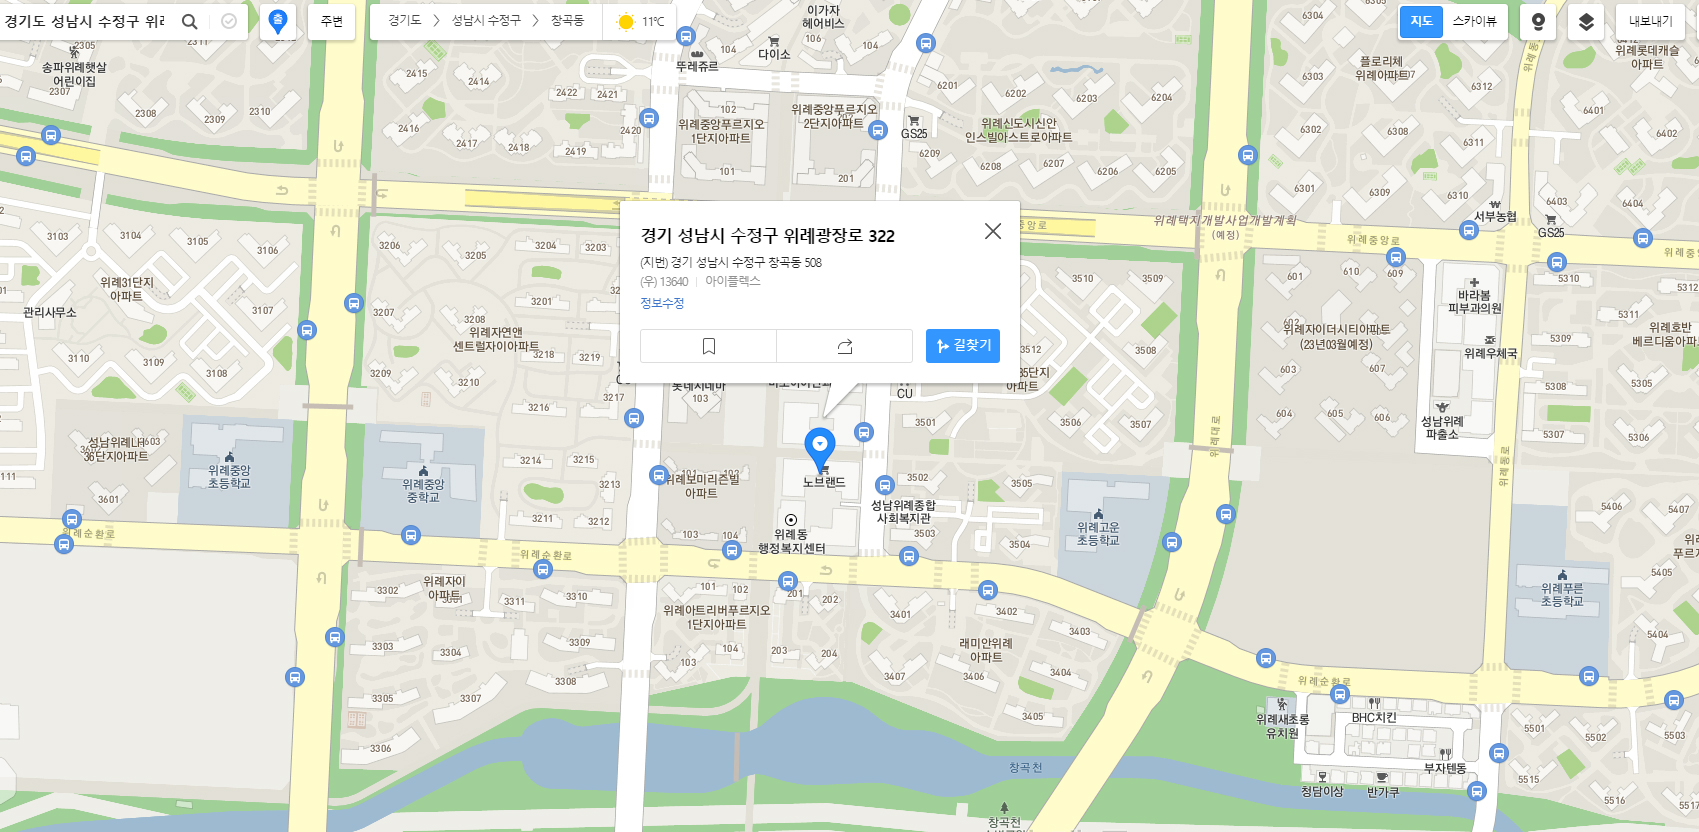The width and height of the screenshot is (1699, 832).
Task: Click the 11℃ weather indicator
Action: tap(641, 21)
